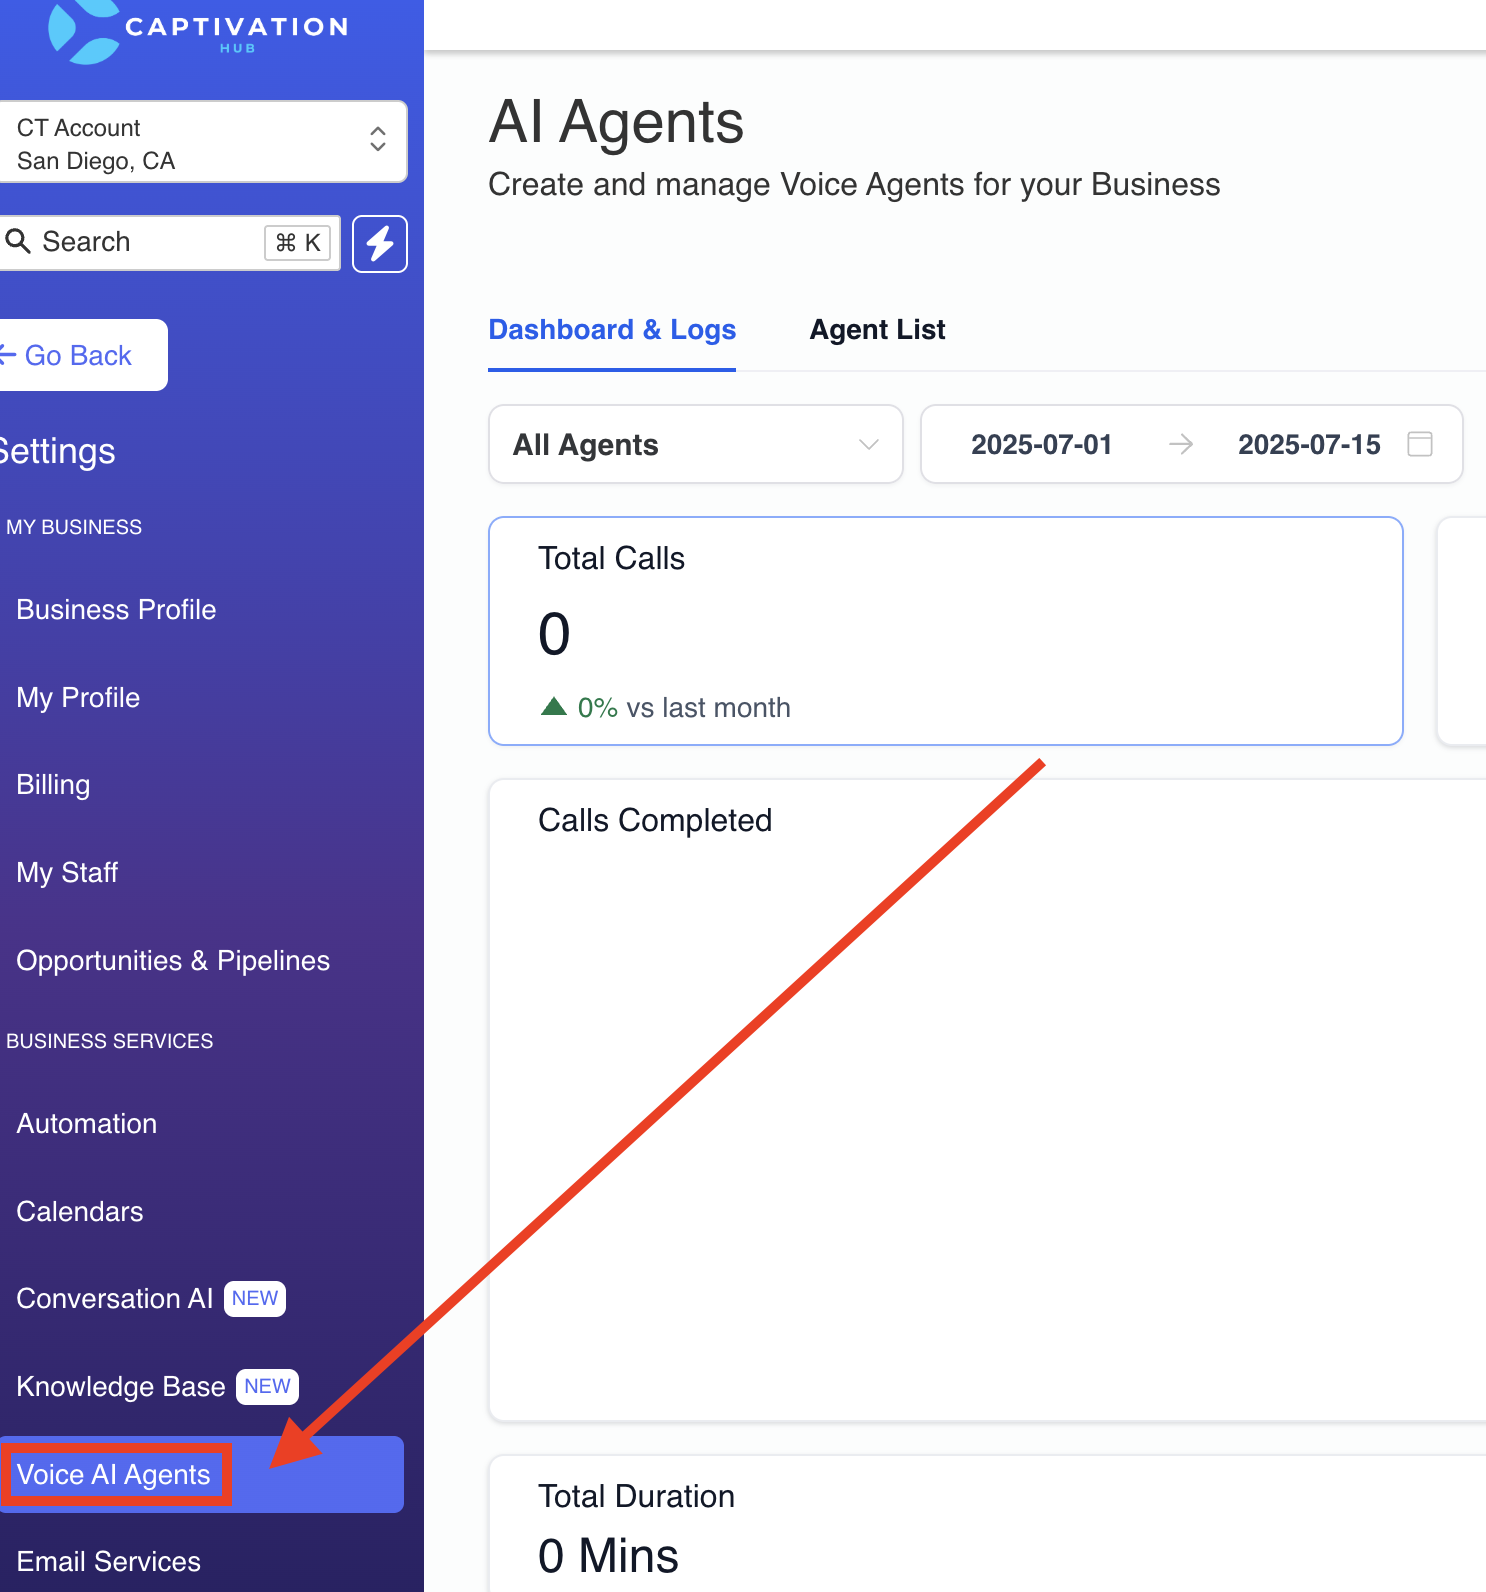Open the date range calendar icon
Image resolution: width=1486 pixels, height=1592 pixels.
coord(1419,444)
